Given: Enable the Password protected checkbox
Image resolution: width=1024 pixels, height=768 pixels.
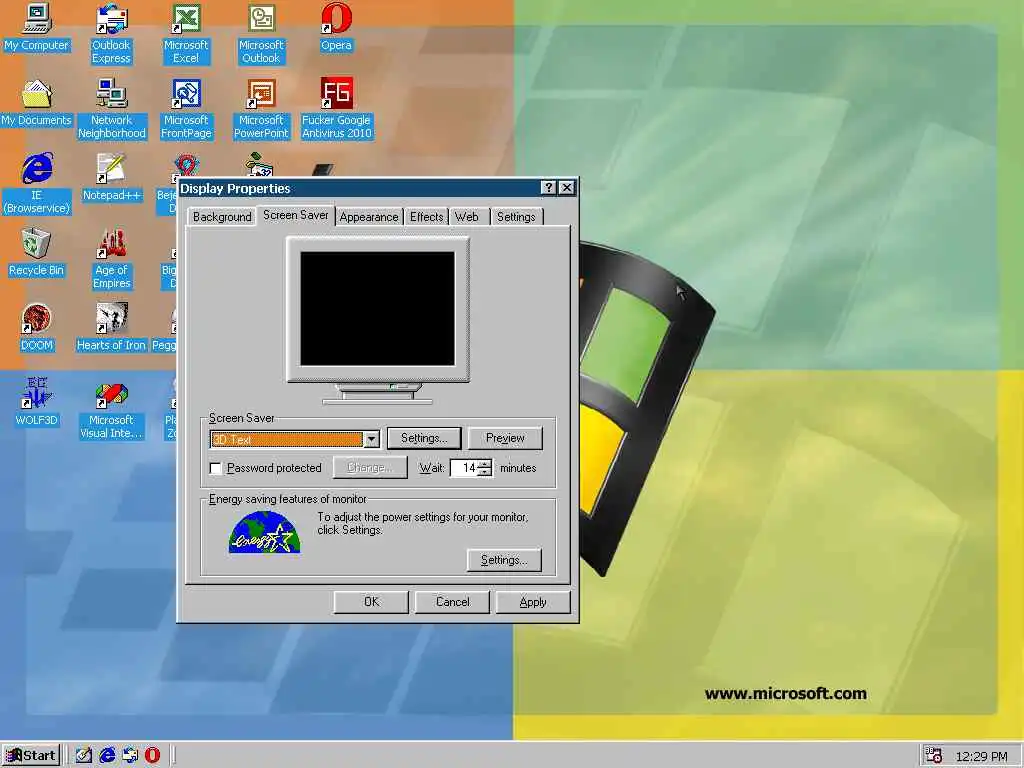Looking at the screenshot, I should [x=216, y=468].
